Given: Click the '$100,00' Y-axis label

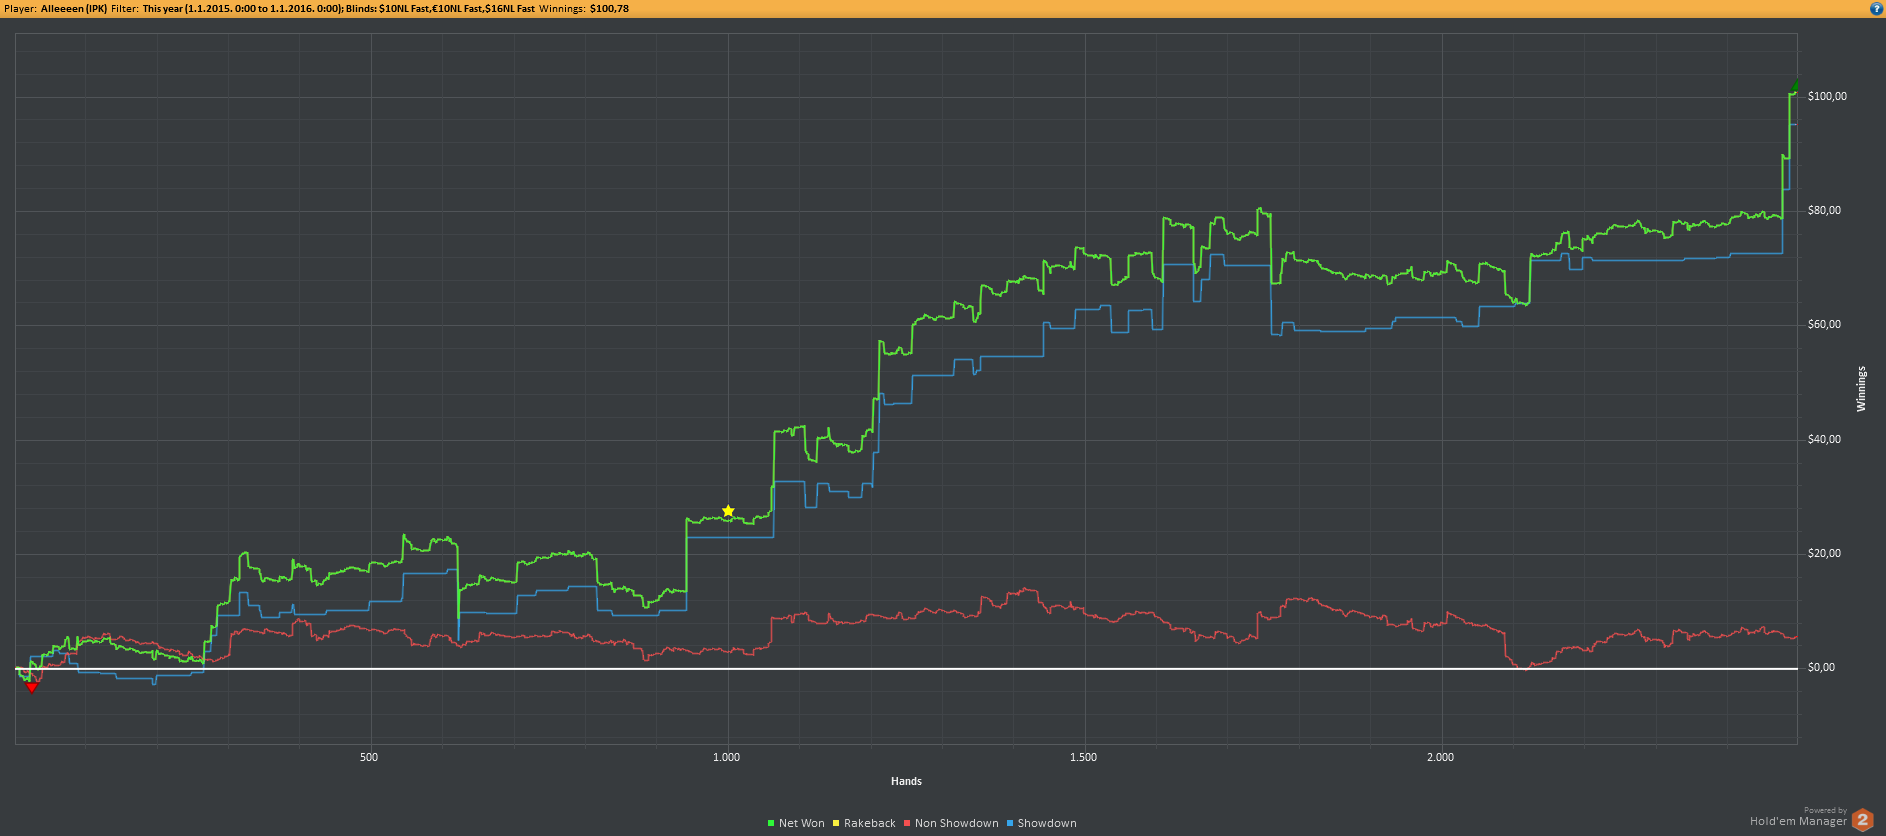Looking at the screenshot, I should [x=1827, y=96].
